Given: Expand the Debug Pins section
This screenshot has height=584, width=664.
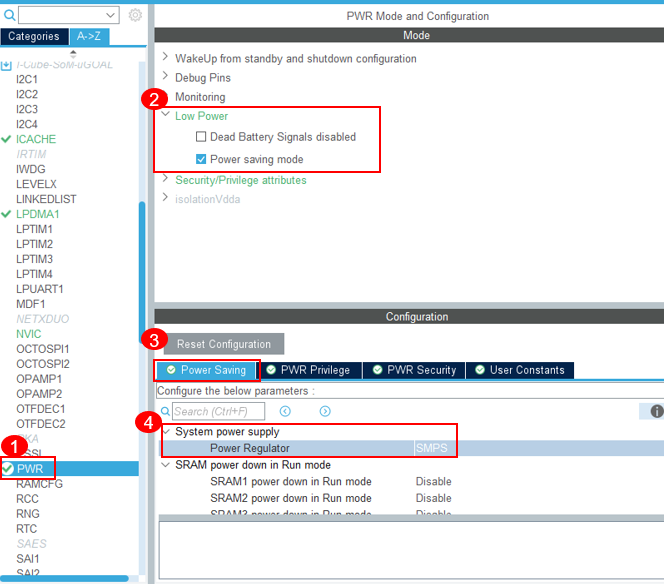Looking at the screenshot, I should [x=166, y=75].
